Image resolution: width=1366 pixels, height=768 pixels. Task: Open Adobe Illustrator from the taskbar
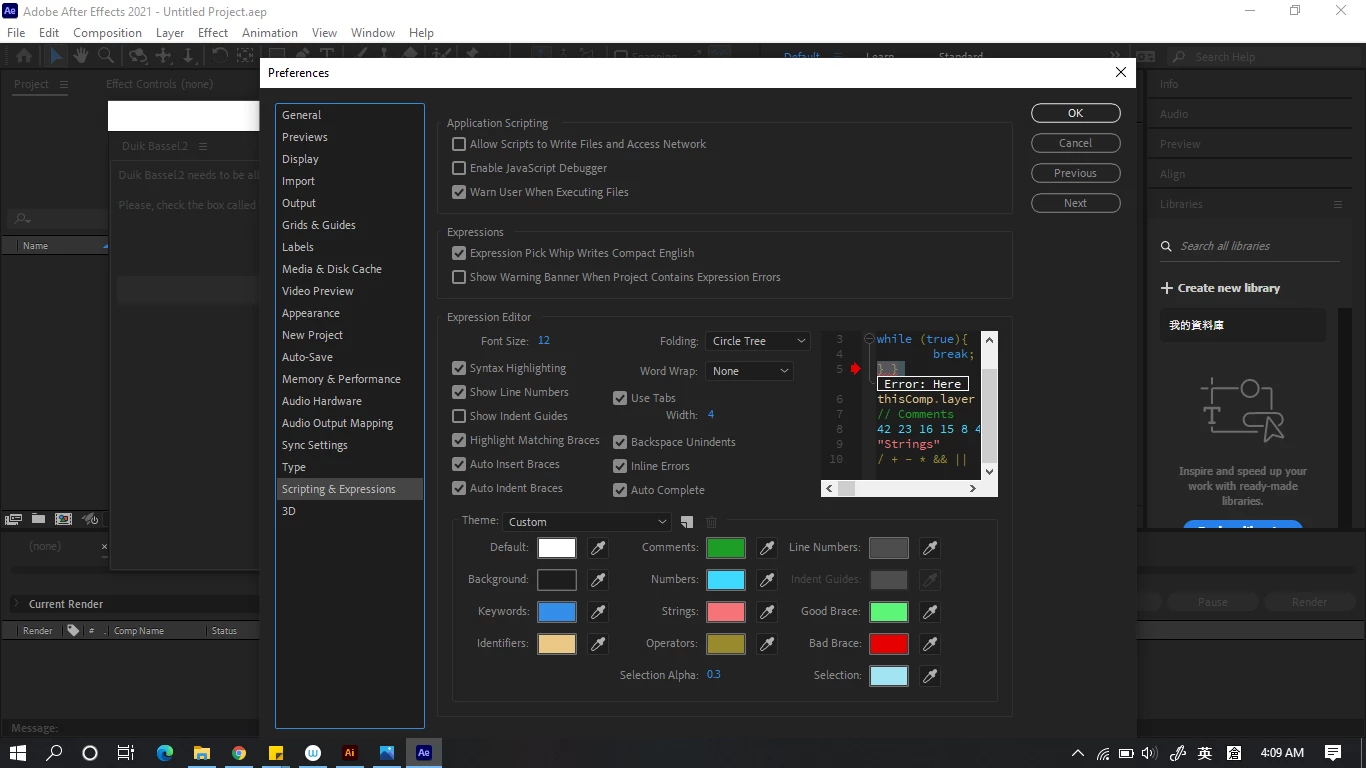349,753
